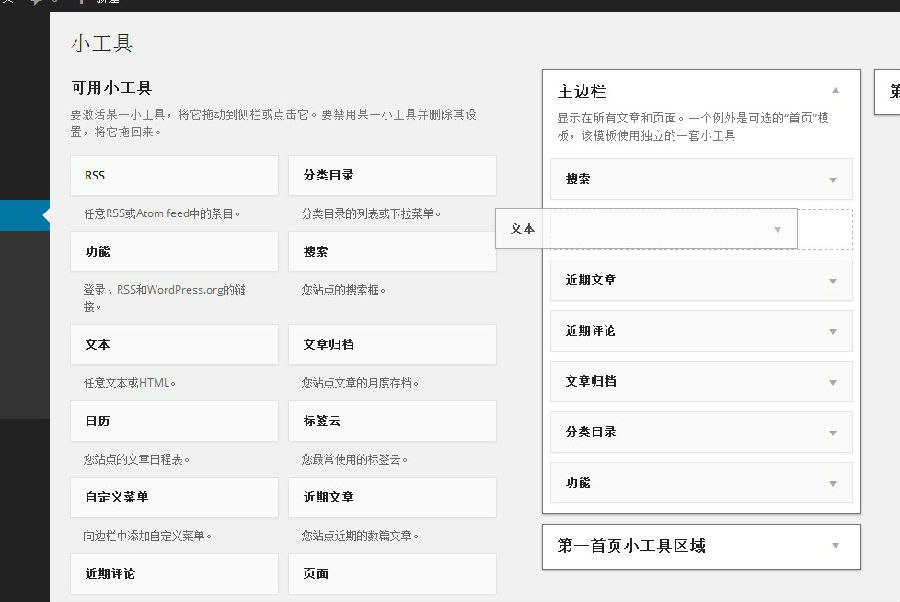Choose the 功能 widget from available widgets
This screenshot has width=900, height=602.
point(174,252)
